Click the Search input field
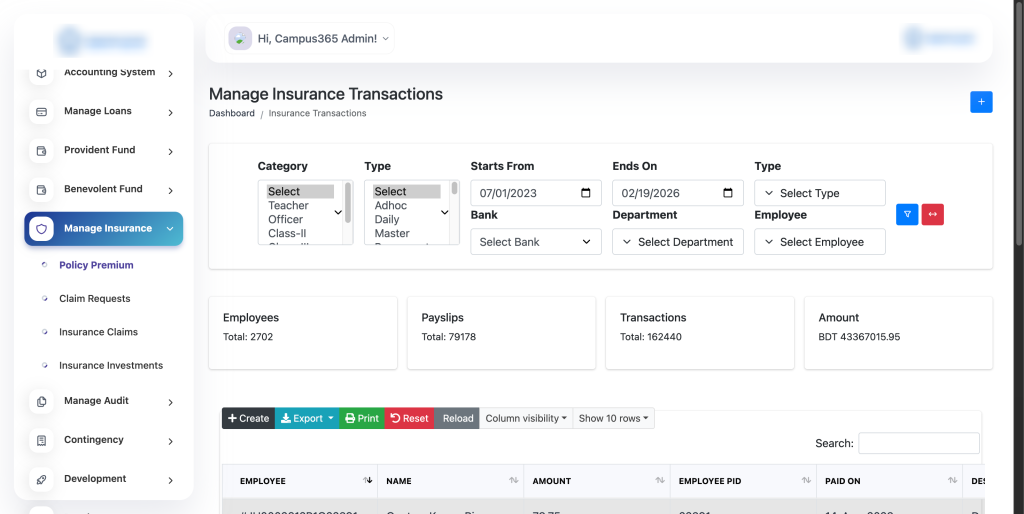The image size is (1024, 514). 918,443
